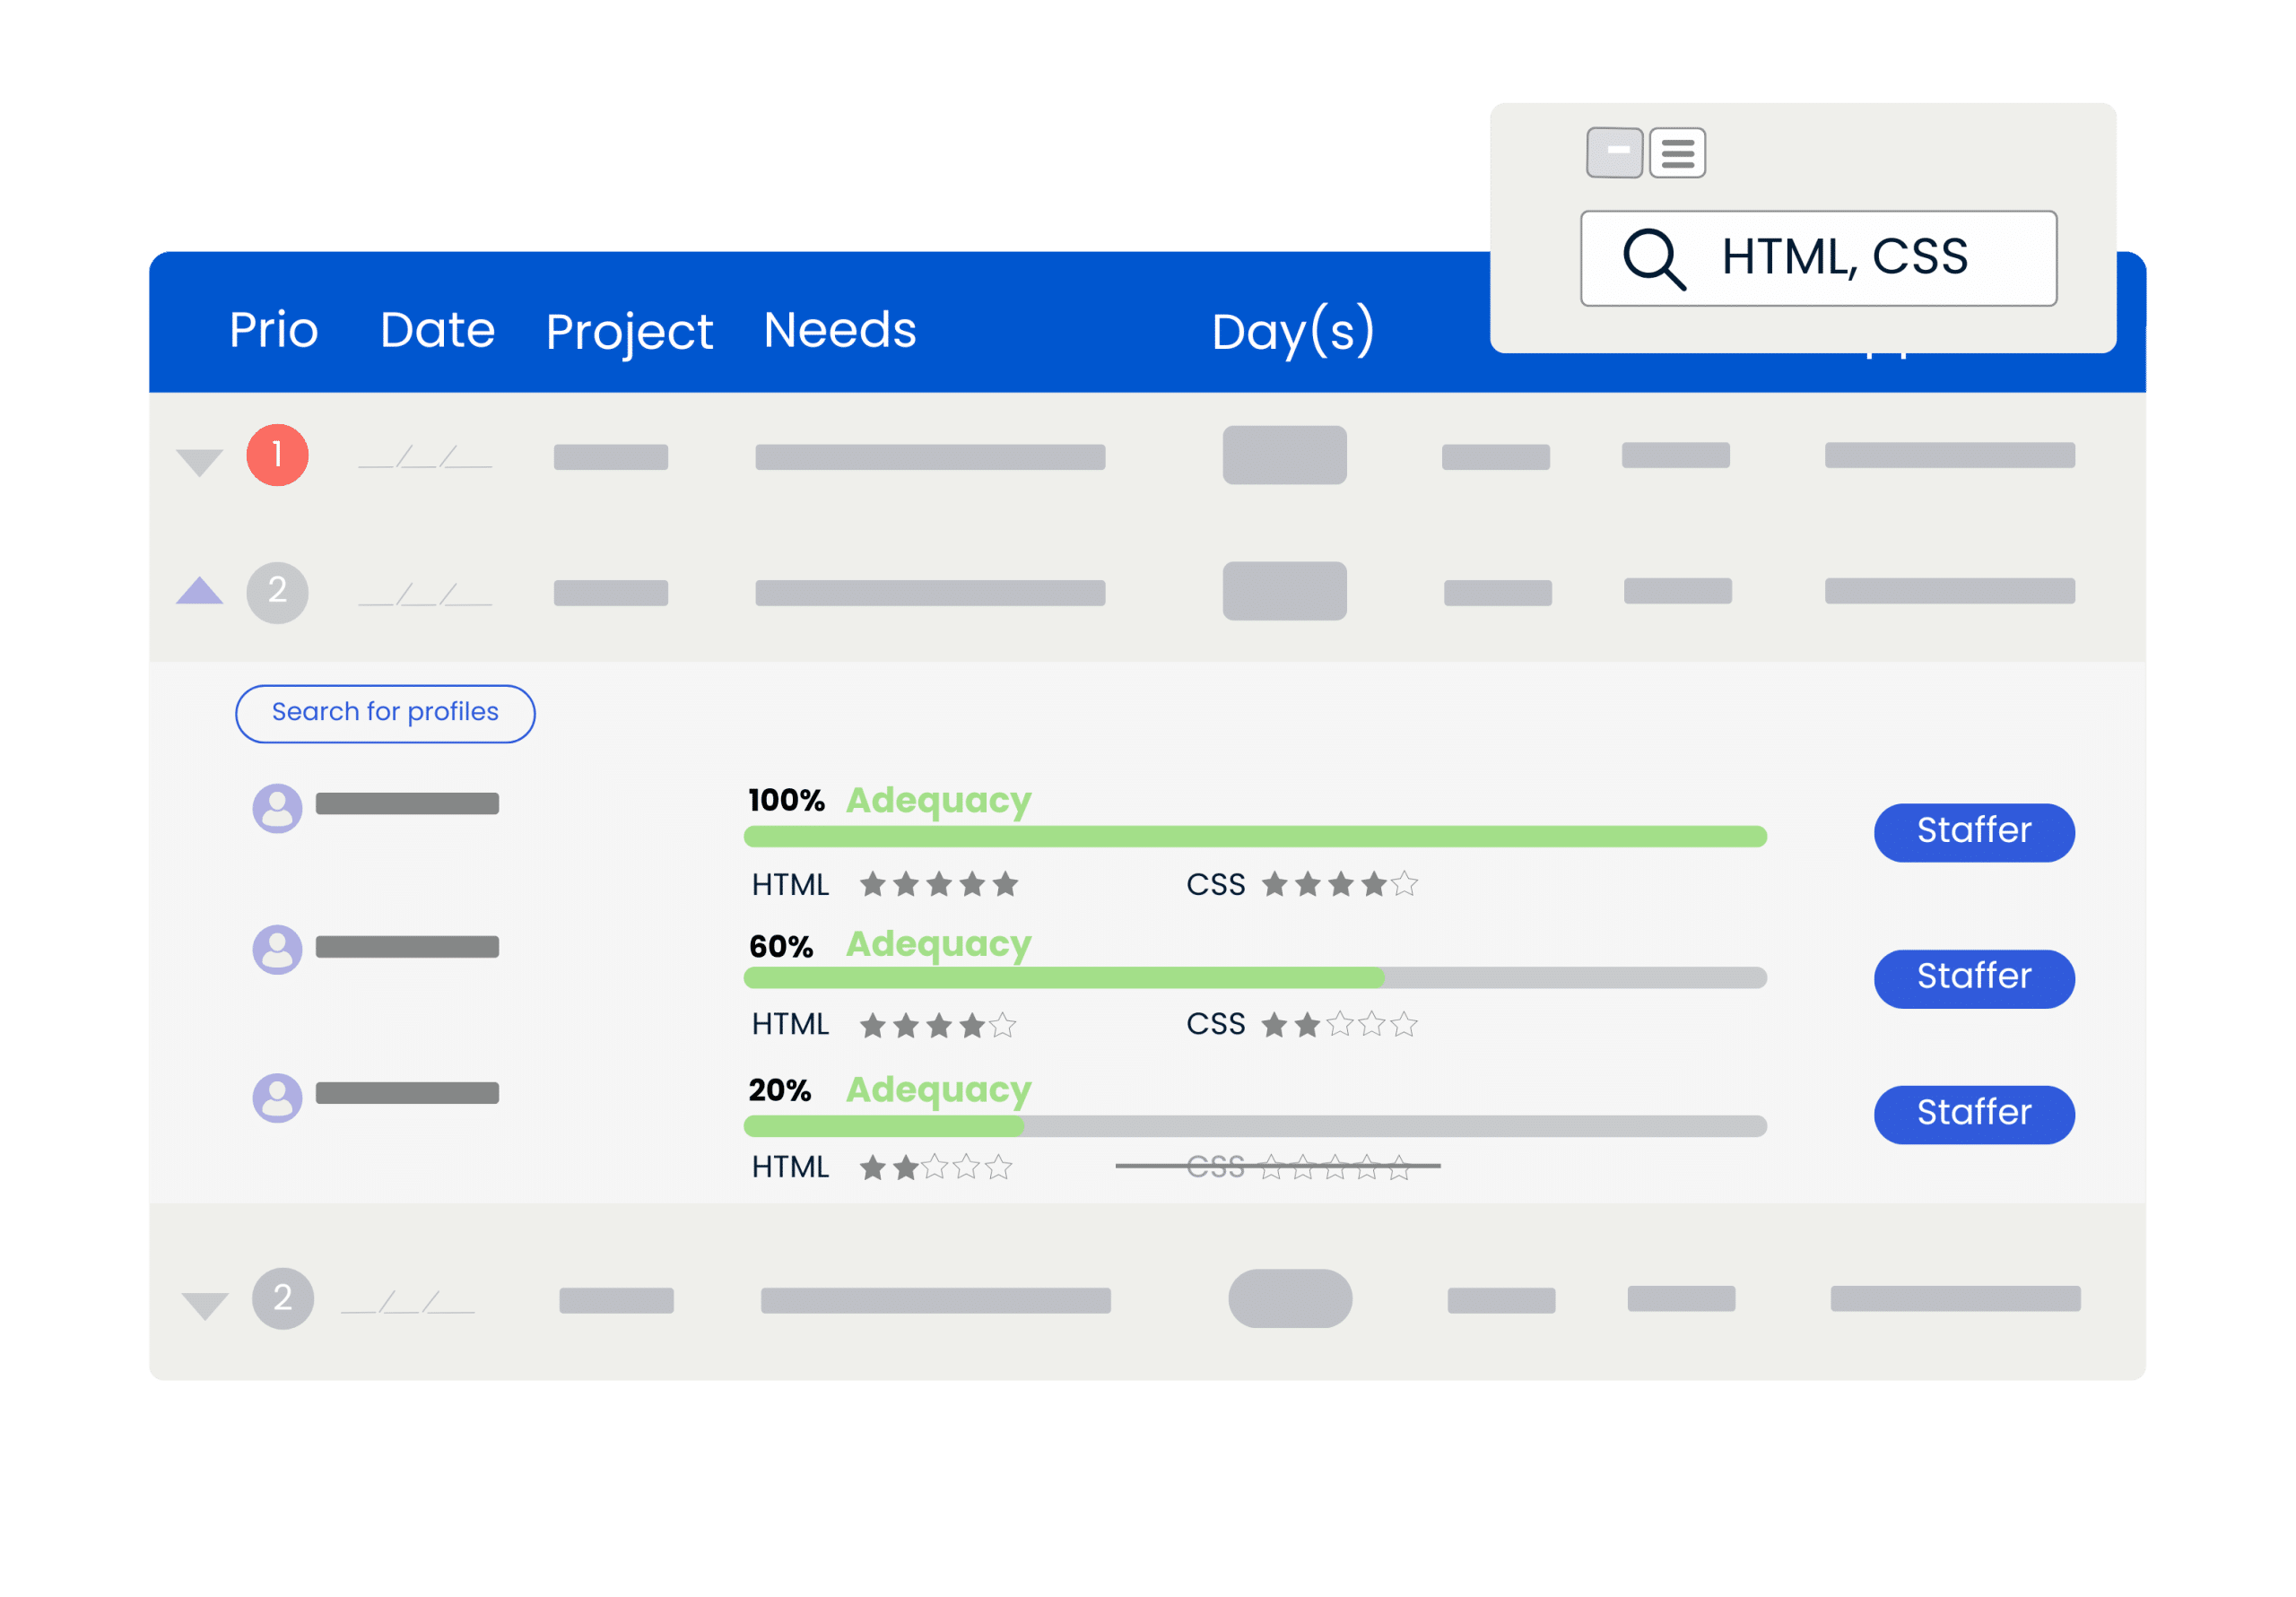This screenshot has height=1597, width=2296.
Task: Click CSS star rating of first profile
Action: tap(1339, 884)
